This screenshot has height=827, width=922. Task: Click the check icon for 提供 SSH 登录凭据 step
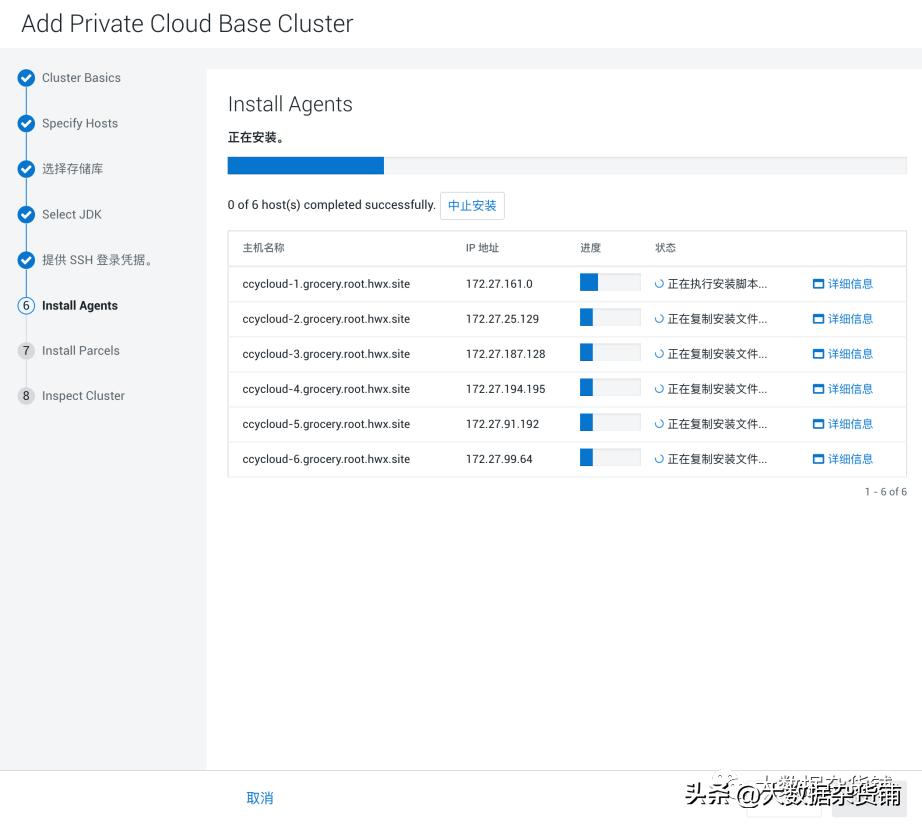pyautogui.click(x=26, y=260)
